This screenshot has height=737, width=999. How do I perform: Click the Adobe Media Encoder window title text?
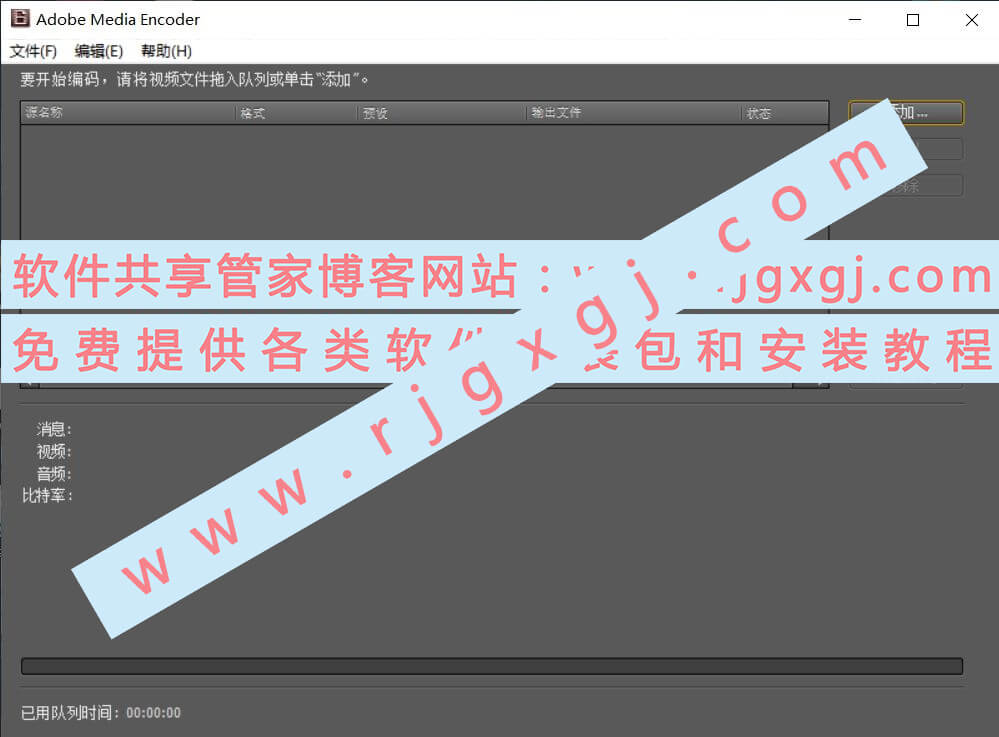(x=118, y=20)
